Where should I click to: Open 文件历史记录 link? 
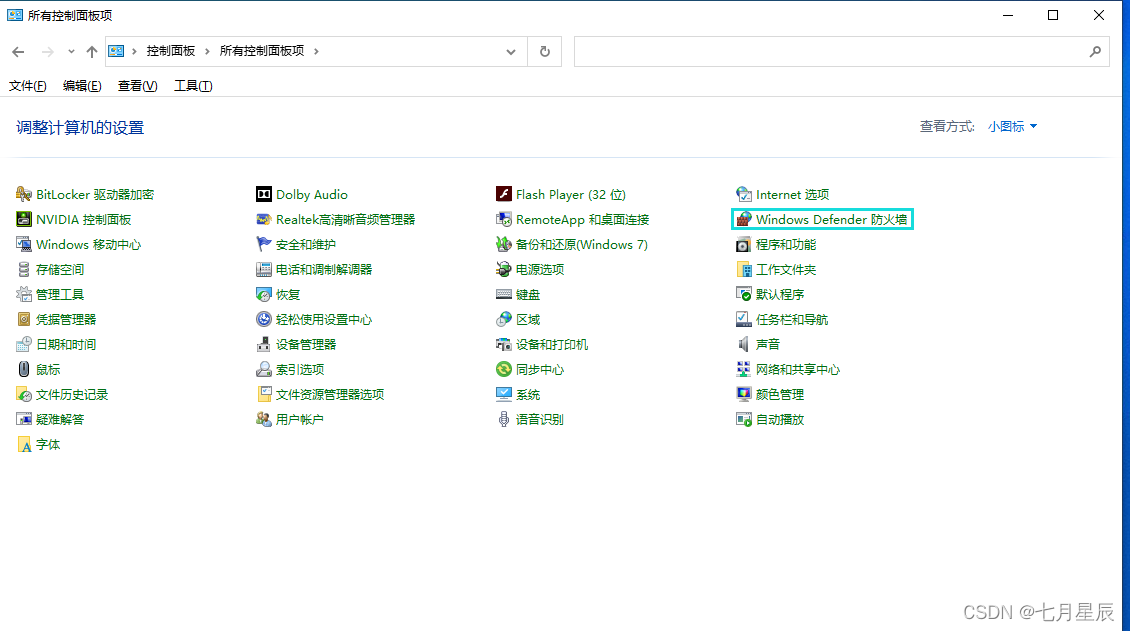coord(72,394)
